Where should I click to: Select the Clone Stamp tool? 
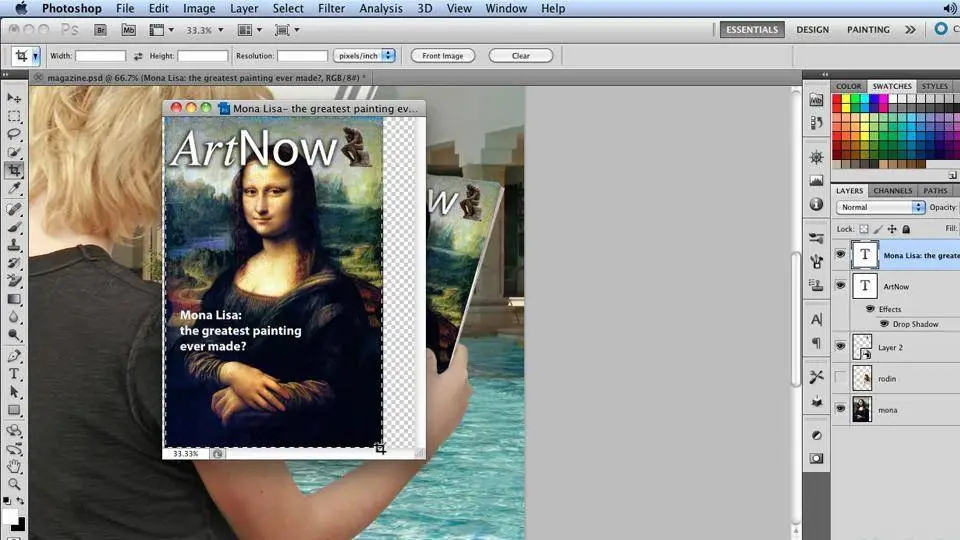pos(13,245)
